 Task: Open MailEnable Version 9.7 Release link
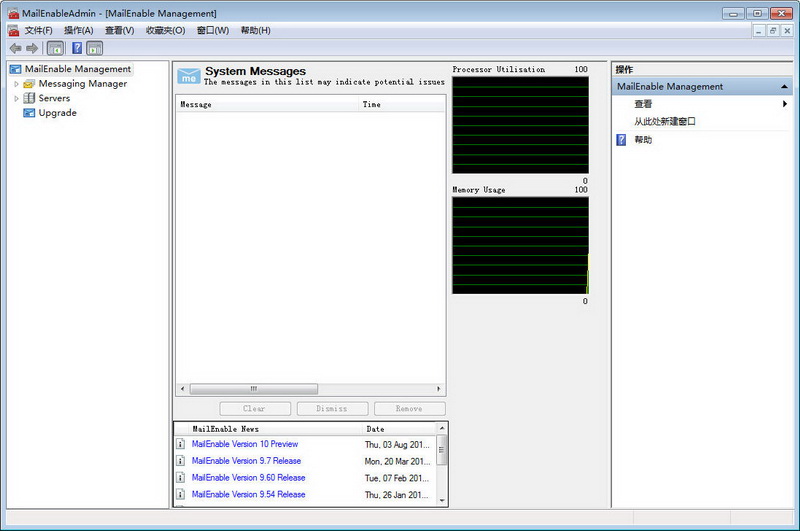246,461
